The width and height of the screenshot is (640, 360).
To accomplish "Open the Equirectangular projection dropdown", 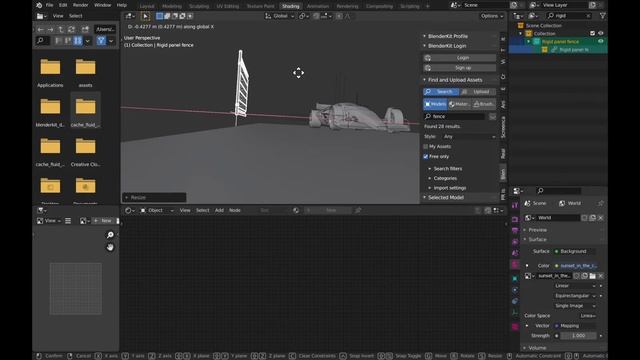I will coord(575,296).
